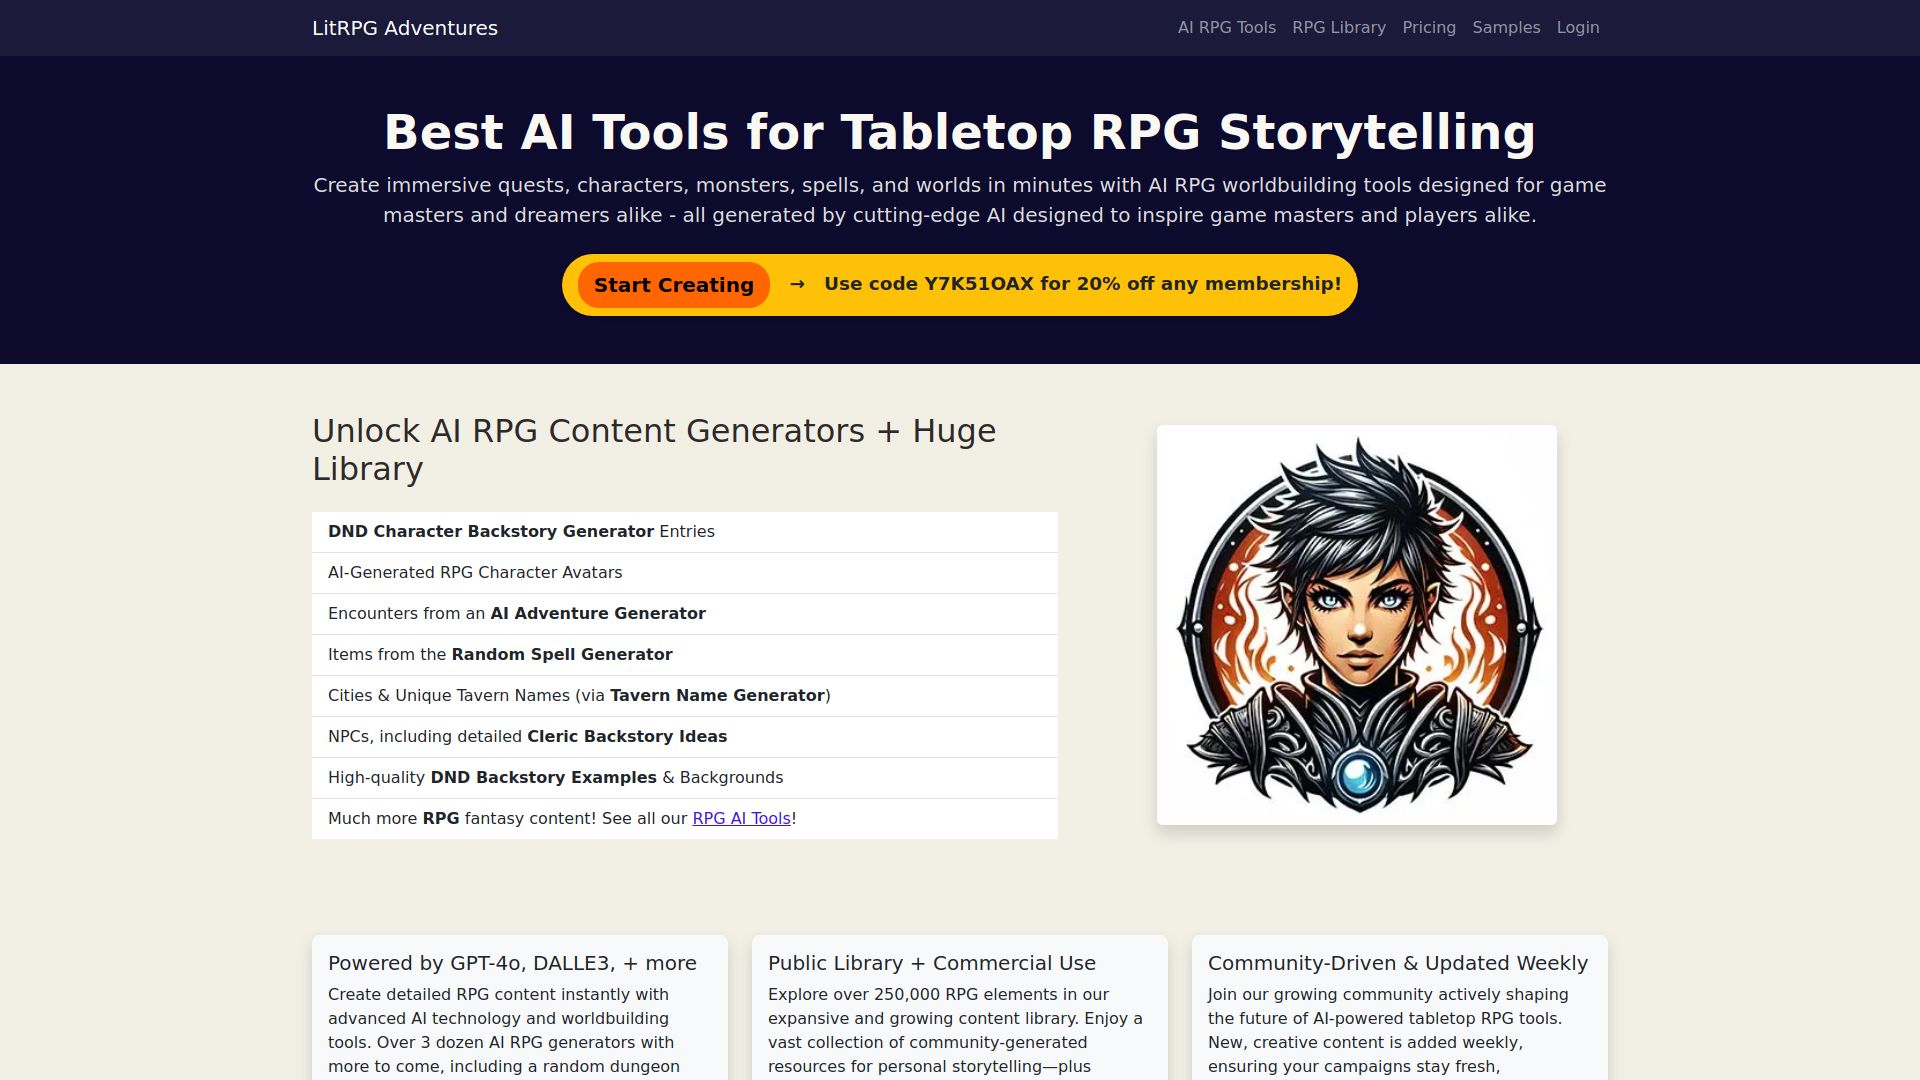Open the AI RPG Tools menu item
Viewport: 1920px width, 1080px height.
[1226, 27]
